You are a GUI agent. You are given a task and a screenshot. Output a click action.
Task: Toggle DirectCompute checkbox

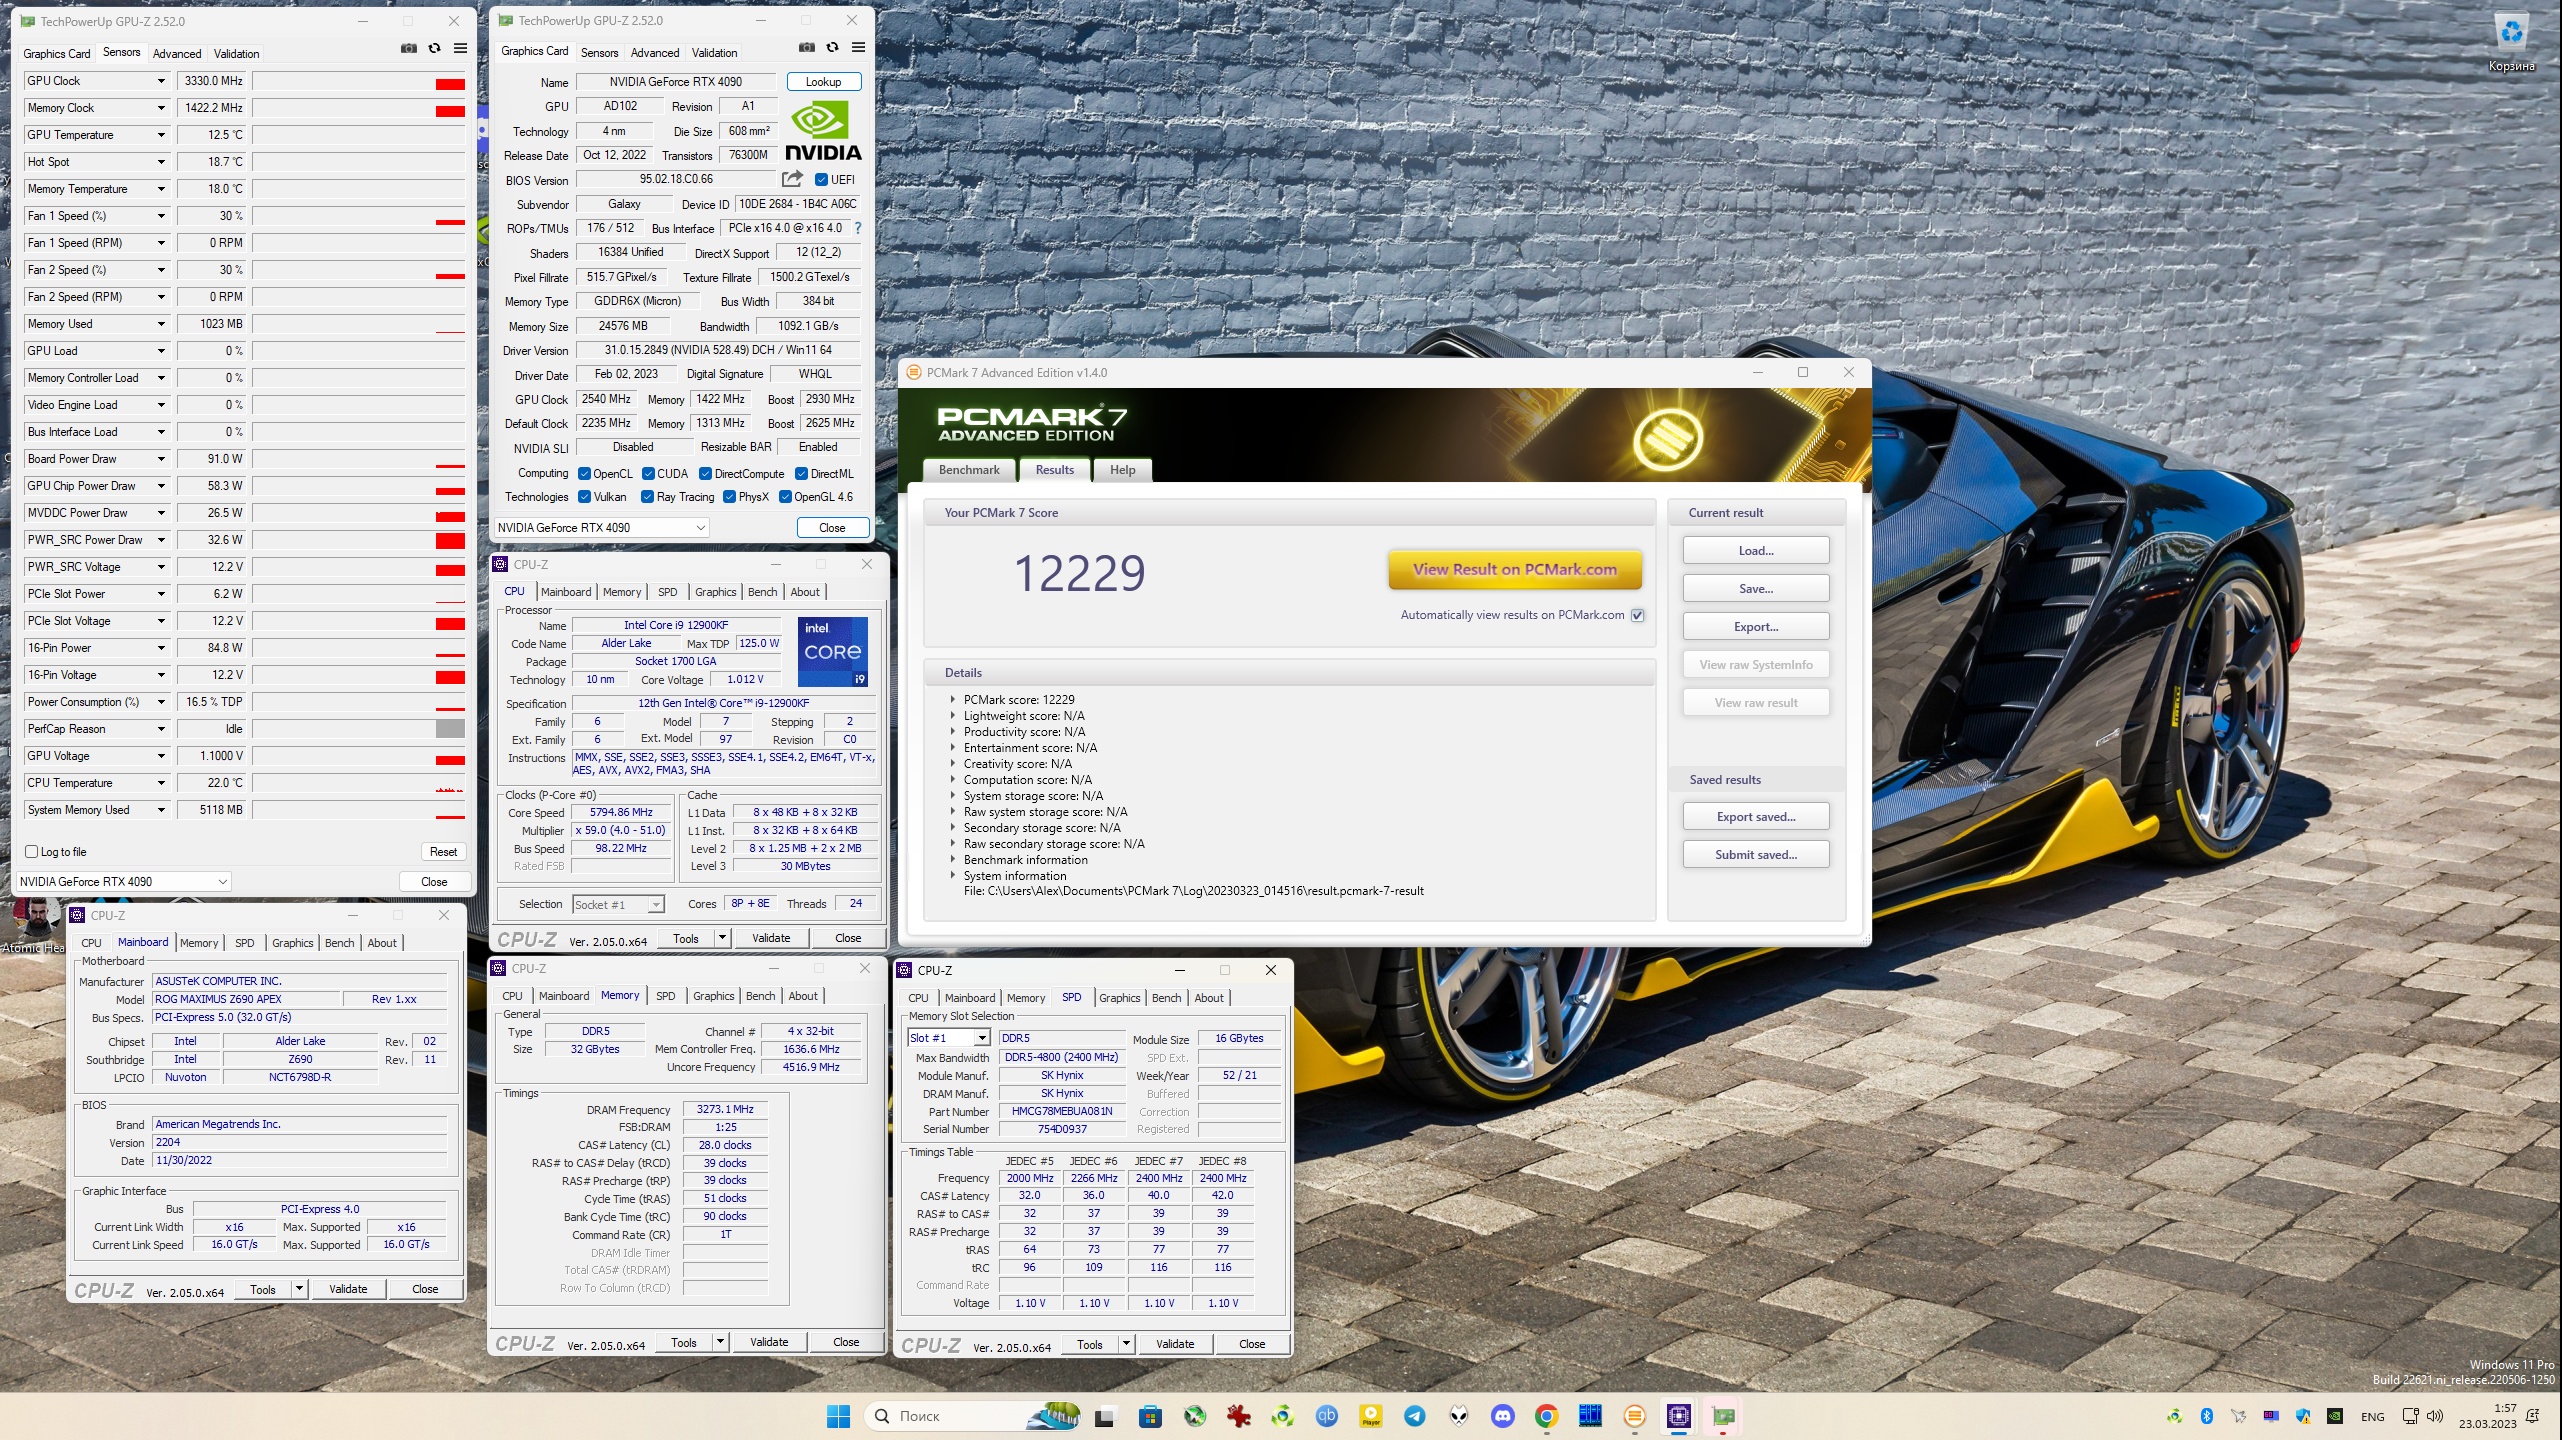(x=705, y=474)
